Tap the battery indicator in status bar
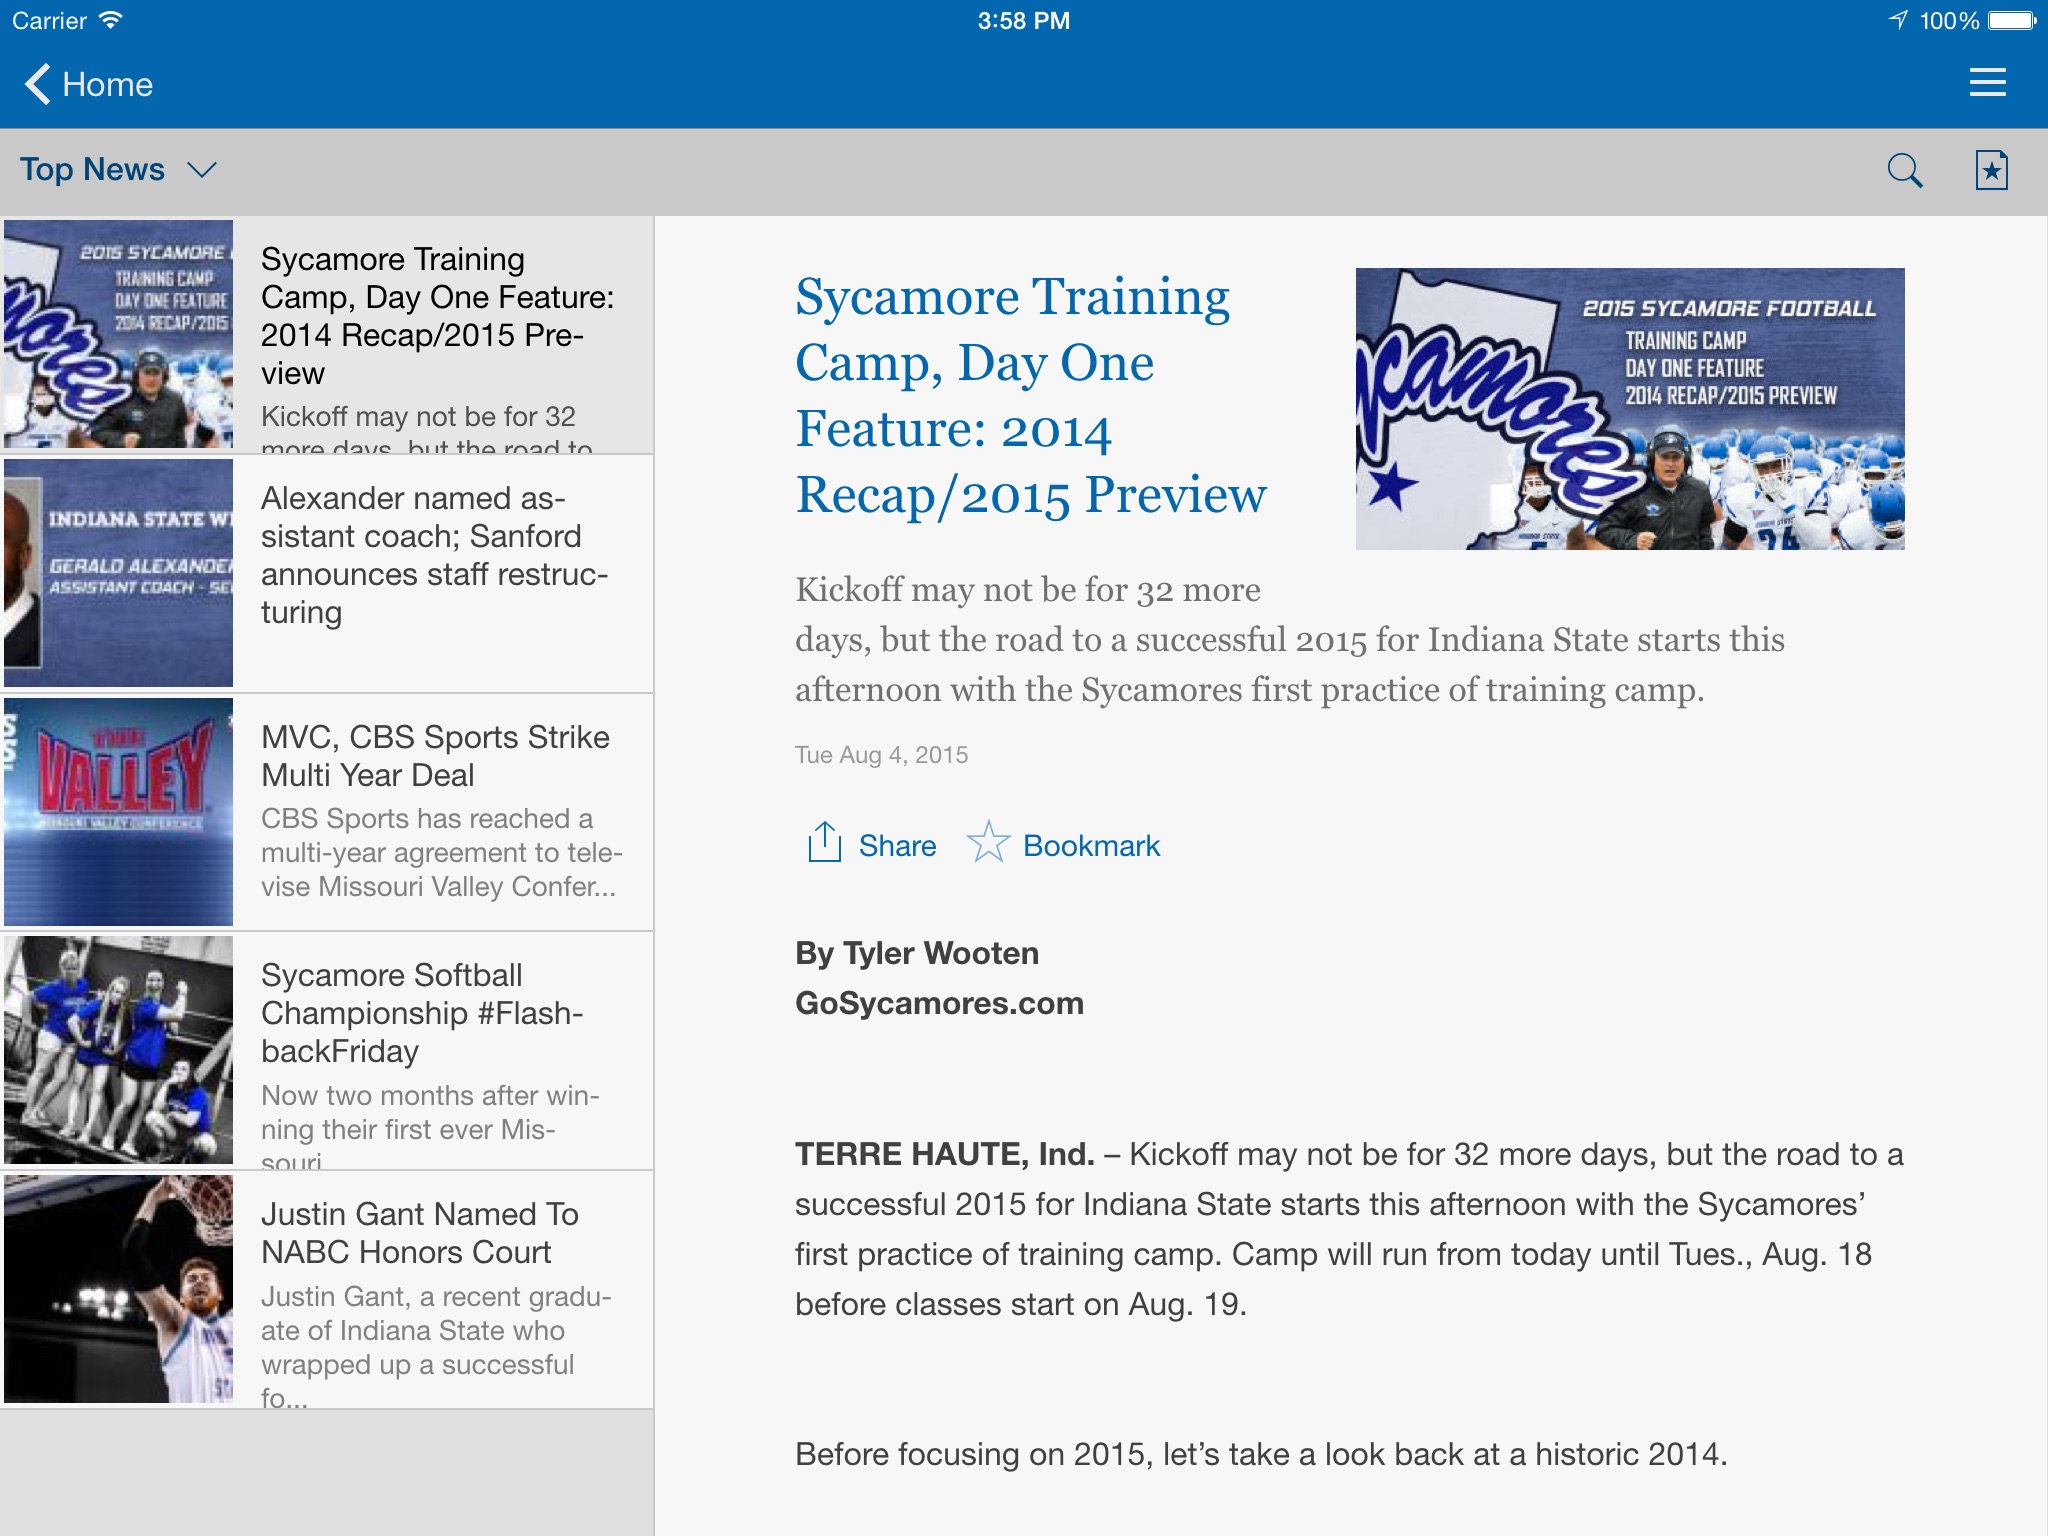Image resolution: width=2048 pixels, height=1536 pixels. coord(2012,20)
